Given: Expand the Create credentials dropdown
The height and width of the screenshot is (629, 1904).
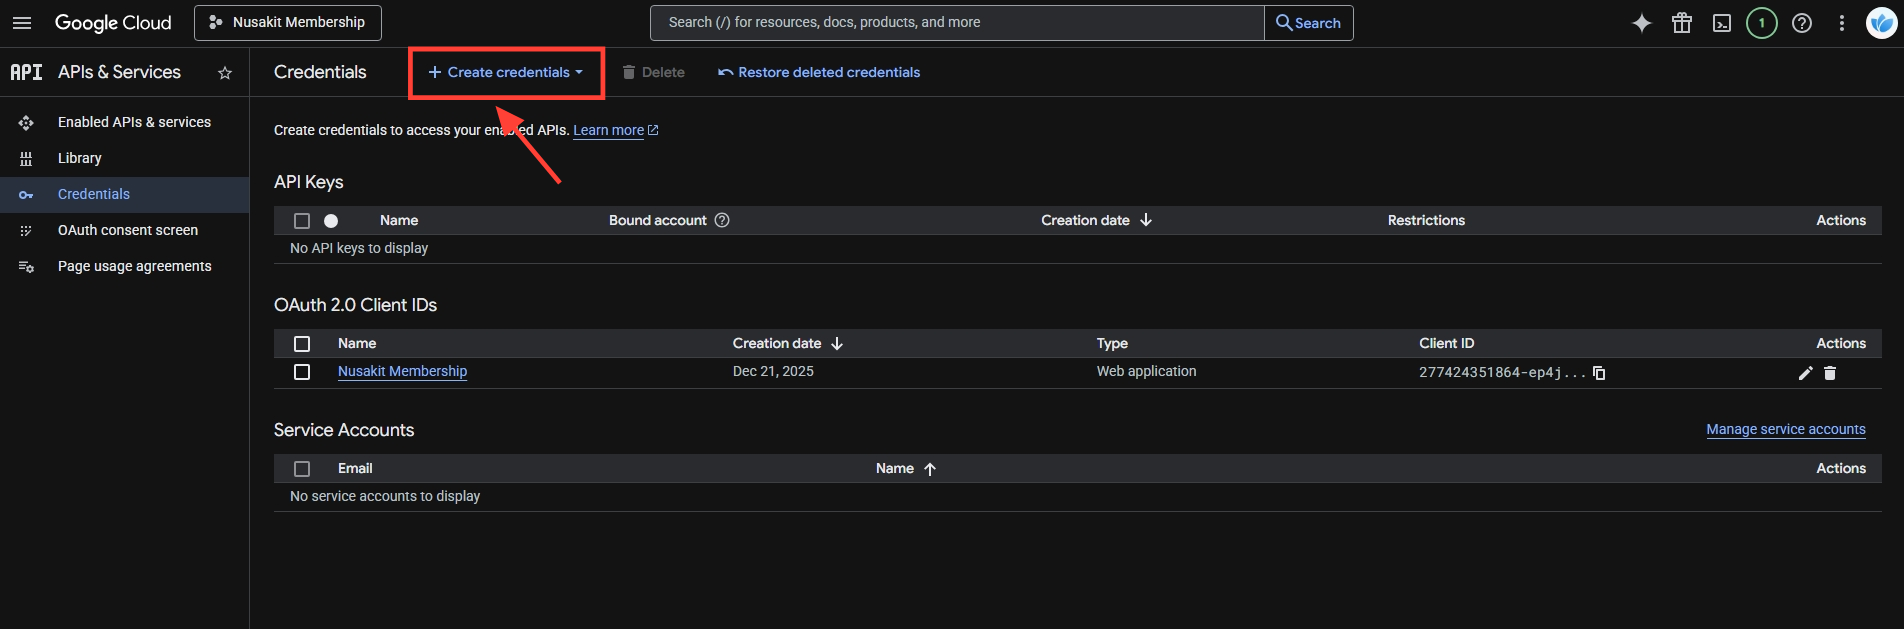Looking at the screenshot, I should point(506,72).
